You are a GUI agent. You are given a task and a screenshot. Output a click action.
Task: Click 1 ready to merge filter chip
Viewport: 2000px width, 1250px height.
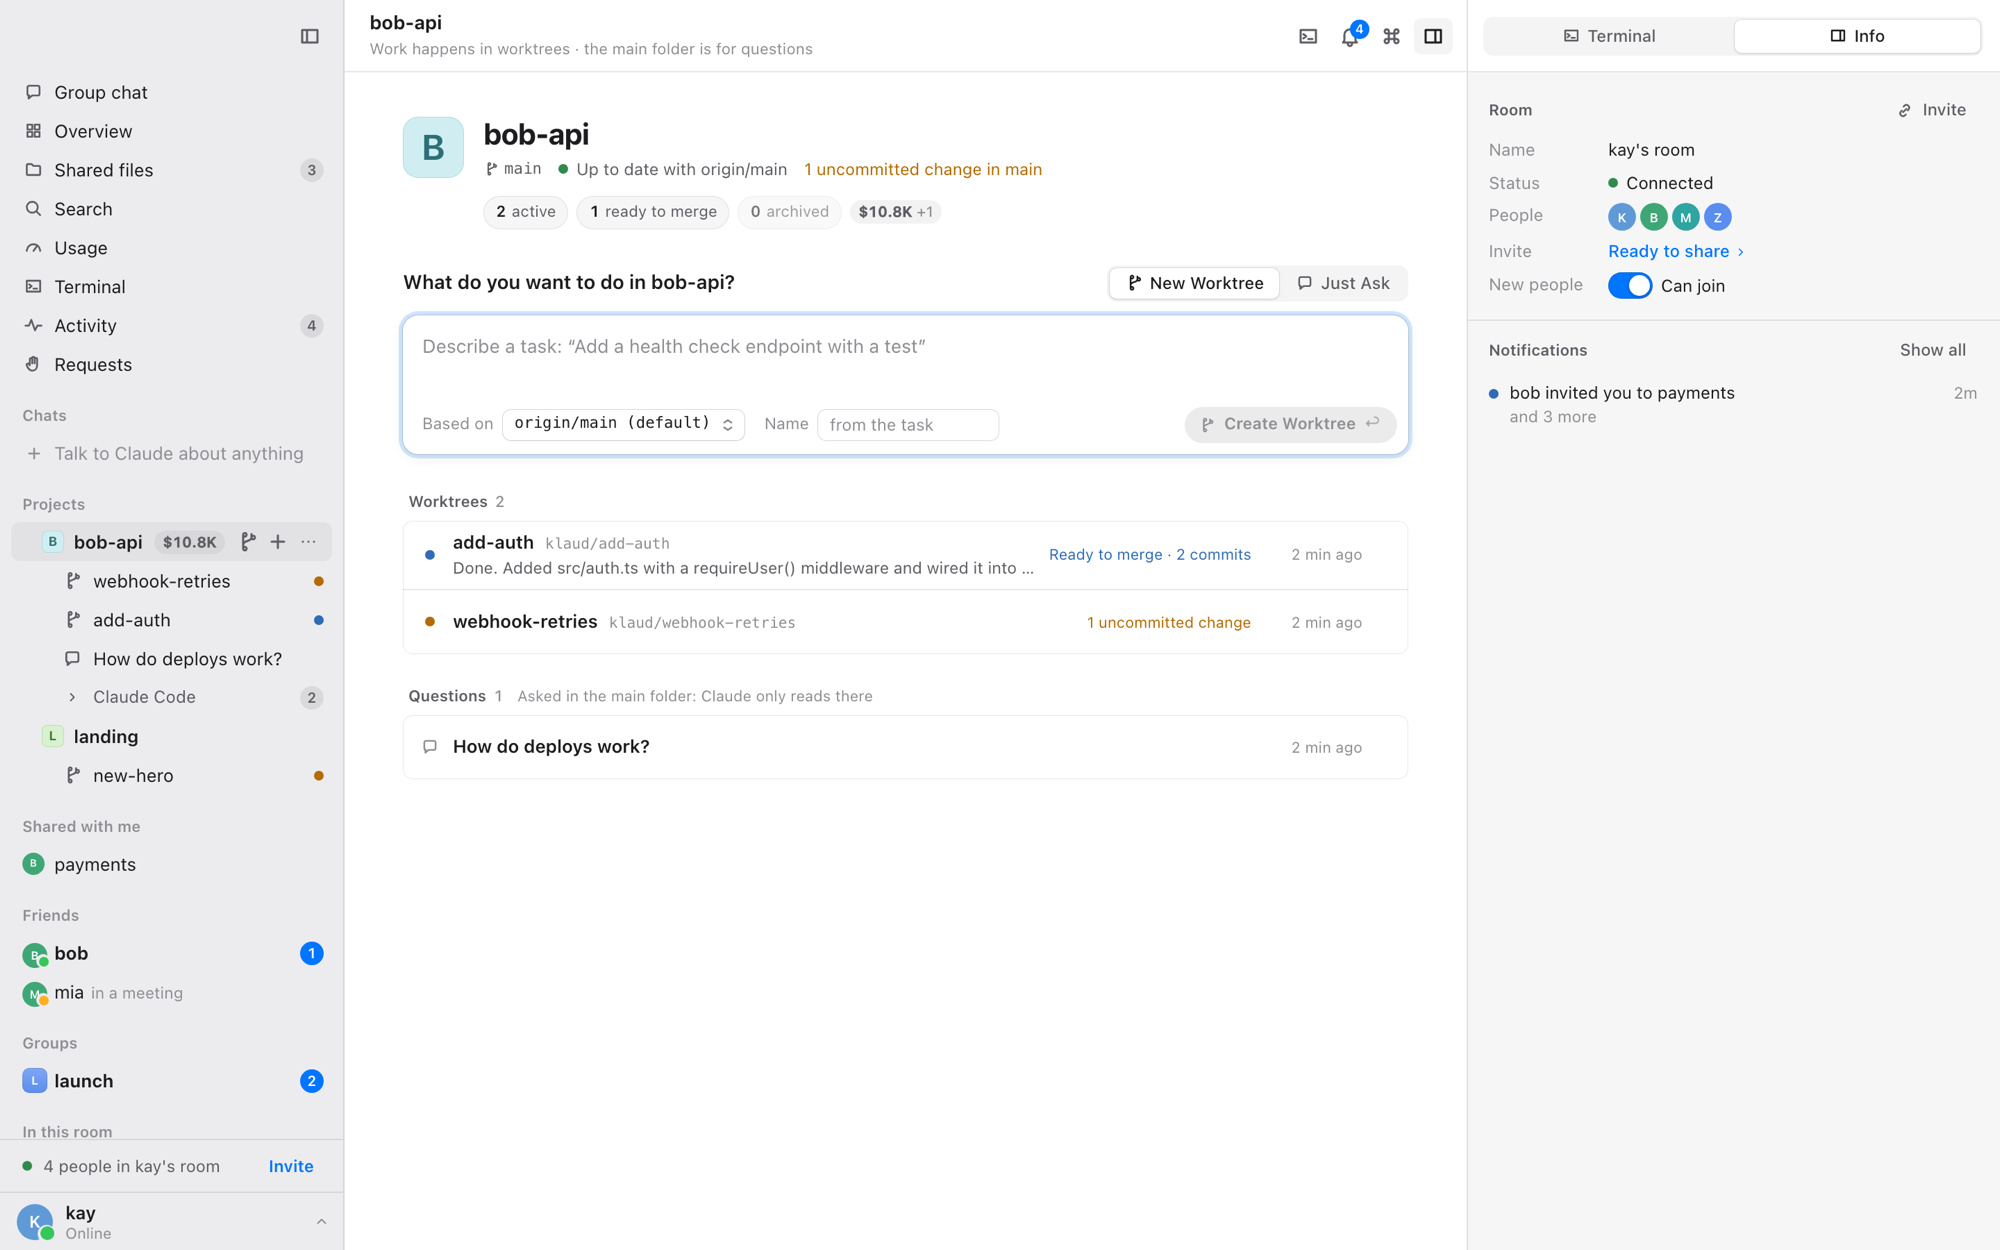point(653,212)
